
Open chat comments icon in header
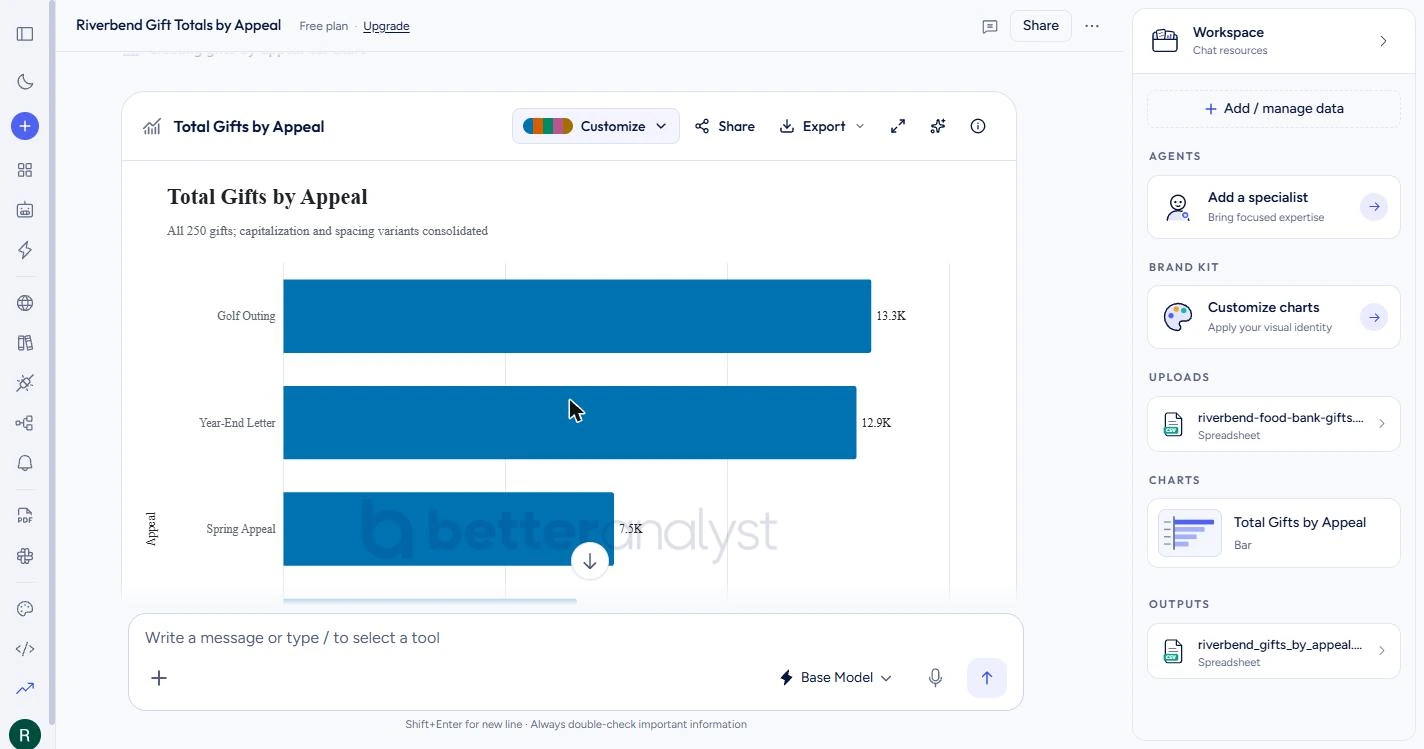990,26
